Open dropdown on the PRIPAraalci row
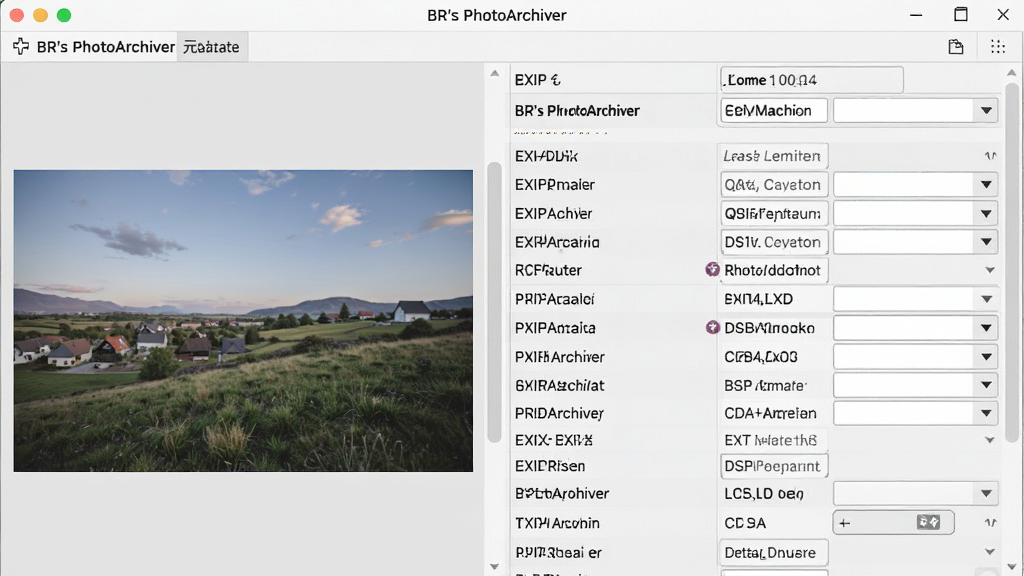This screenshot has width=1024, height=576. [986, 299]
